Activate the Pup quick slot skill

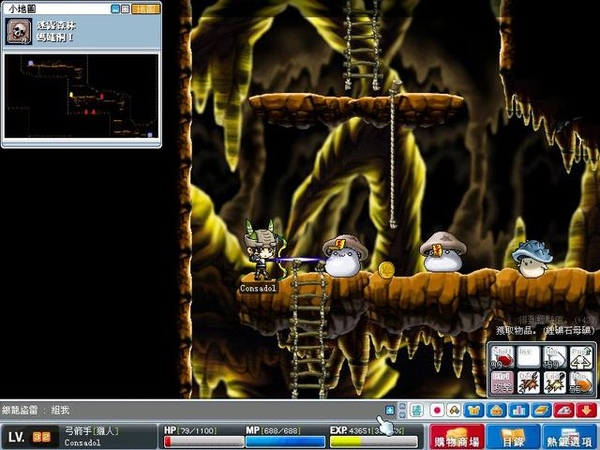580,357
